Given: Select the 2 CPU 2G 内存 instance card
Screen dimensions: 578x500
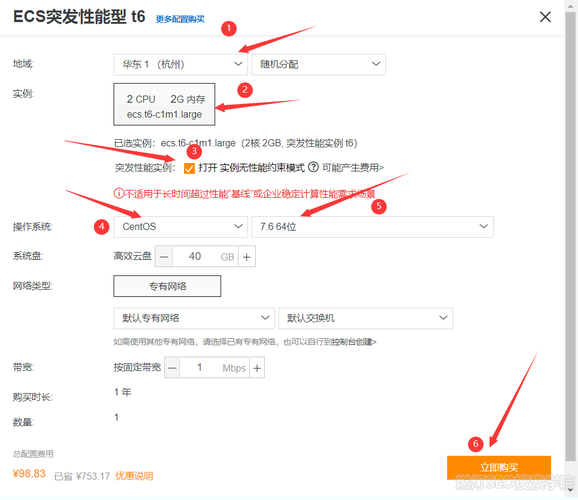Looking at the screenshot, I should [x=164, y=104].
